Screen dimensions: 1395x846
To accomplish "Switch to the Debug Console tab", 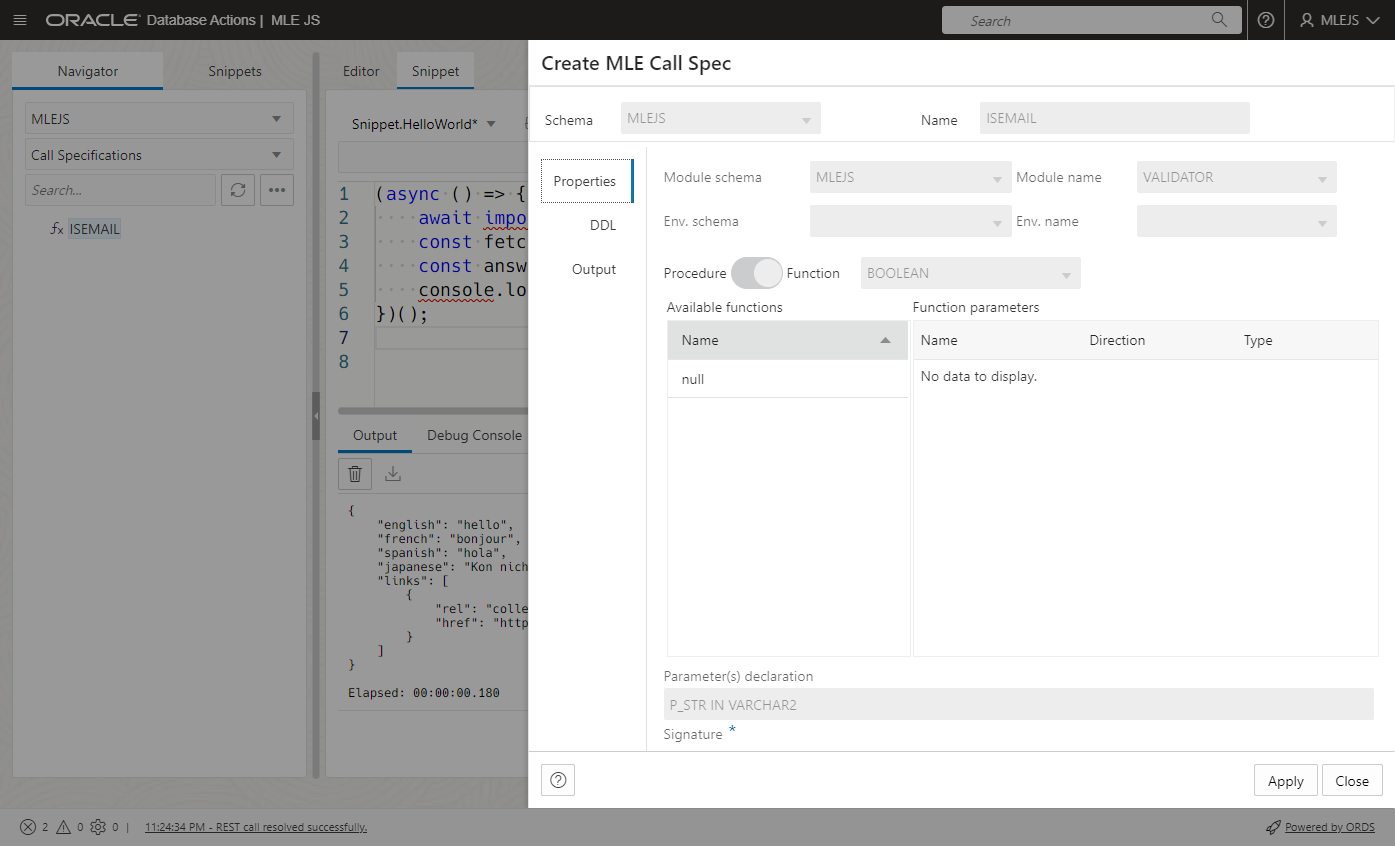I will point(474,435).
